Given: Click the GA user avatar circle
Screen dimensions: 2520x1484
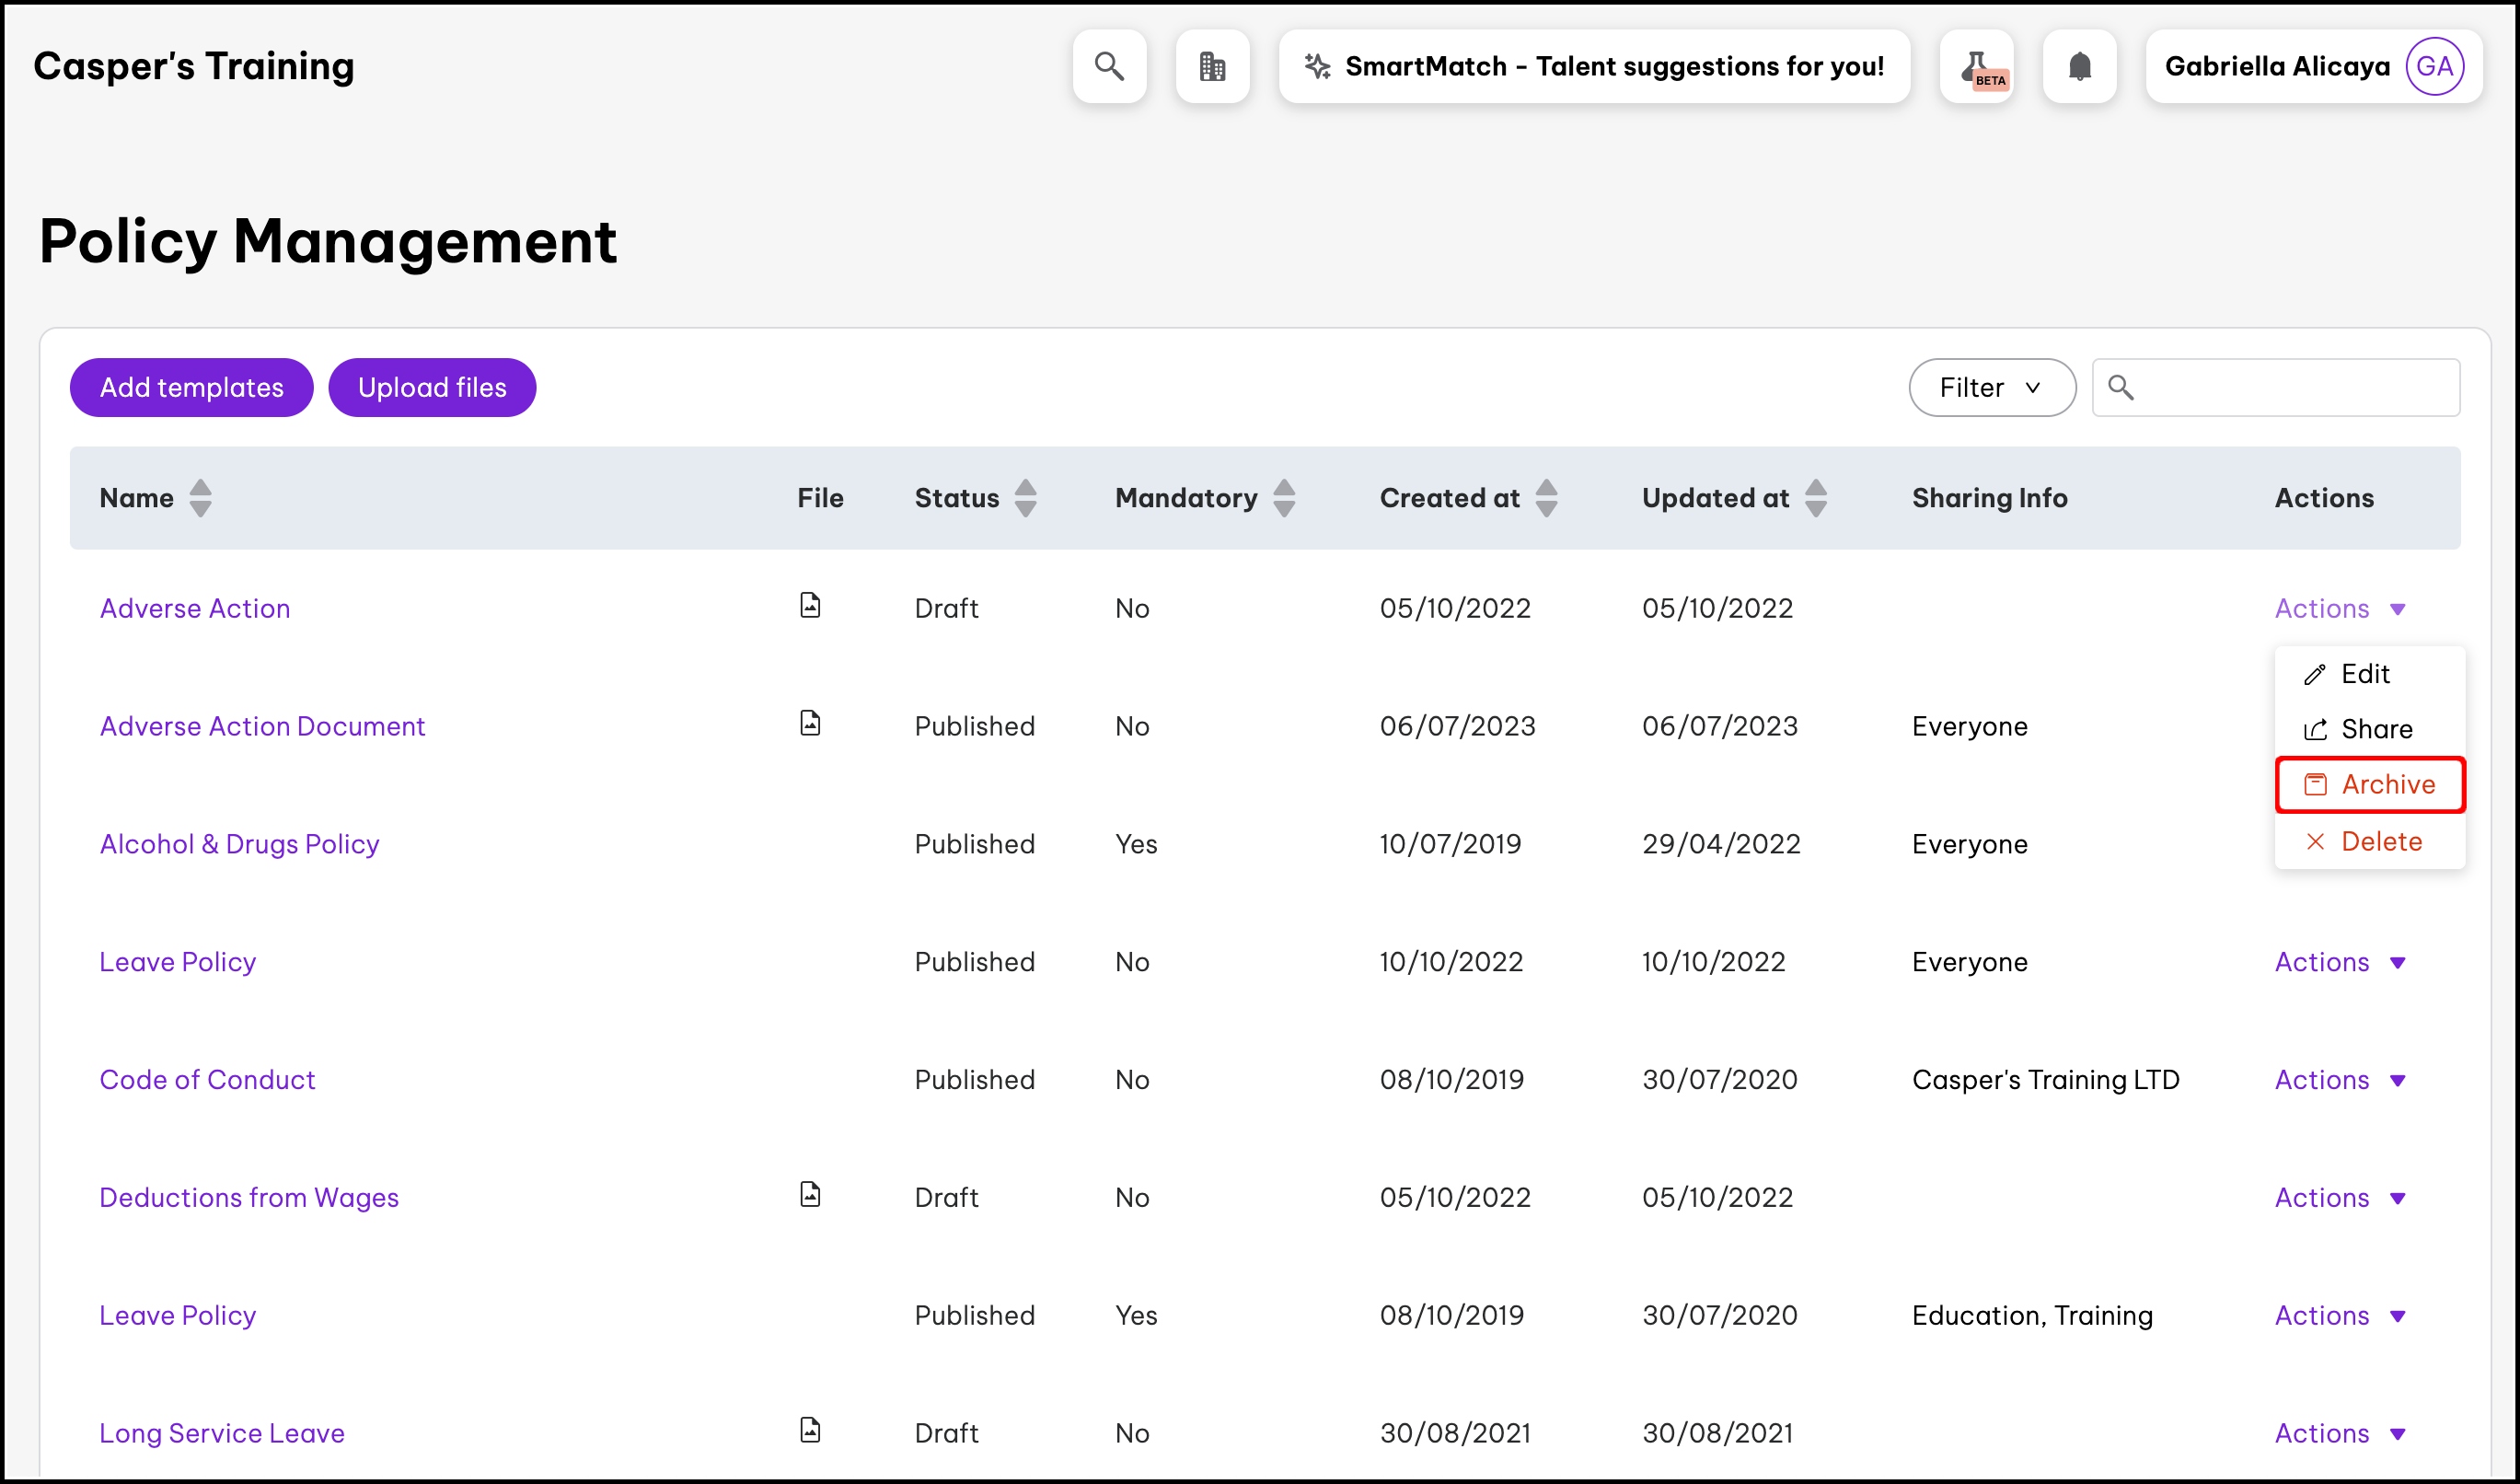Looking at the screenshot, I should point(2433,66).
